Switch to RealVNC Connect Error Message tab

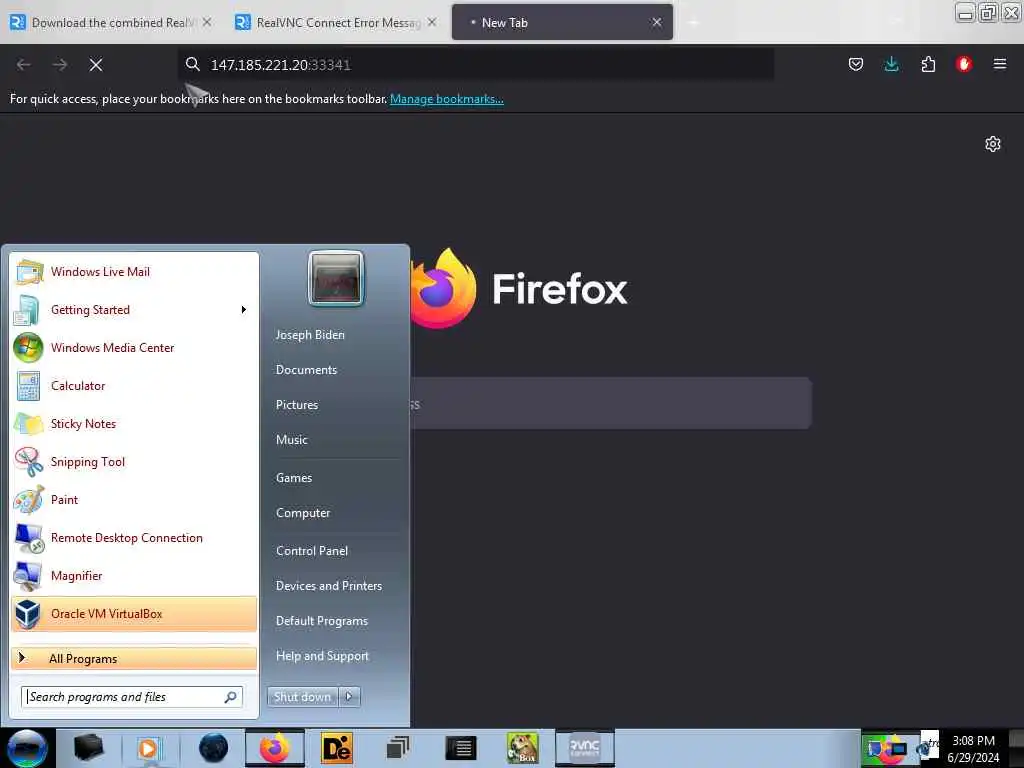(x=336, y=22)
